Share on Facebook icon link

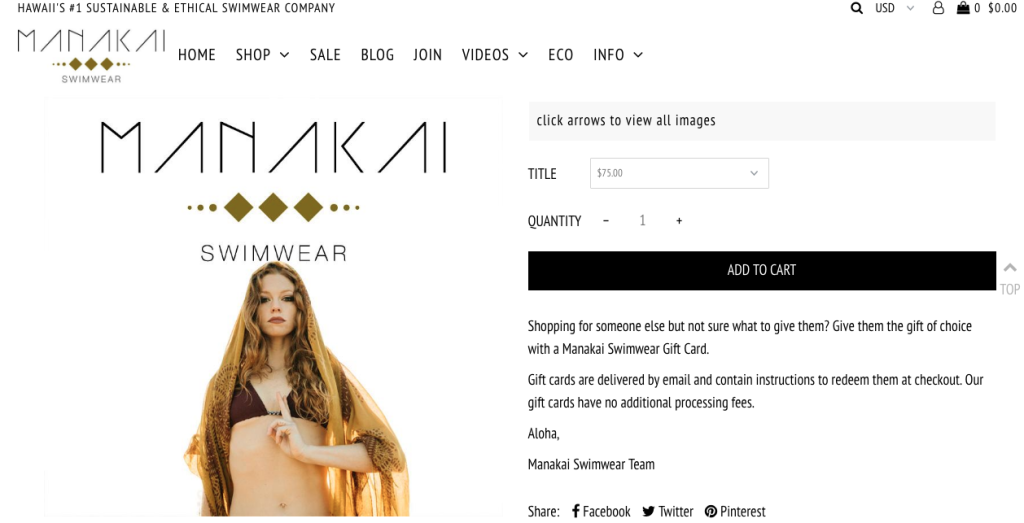click(x=600, y=511)
